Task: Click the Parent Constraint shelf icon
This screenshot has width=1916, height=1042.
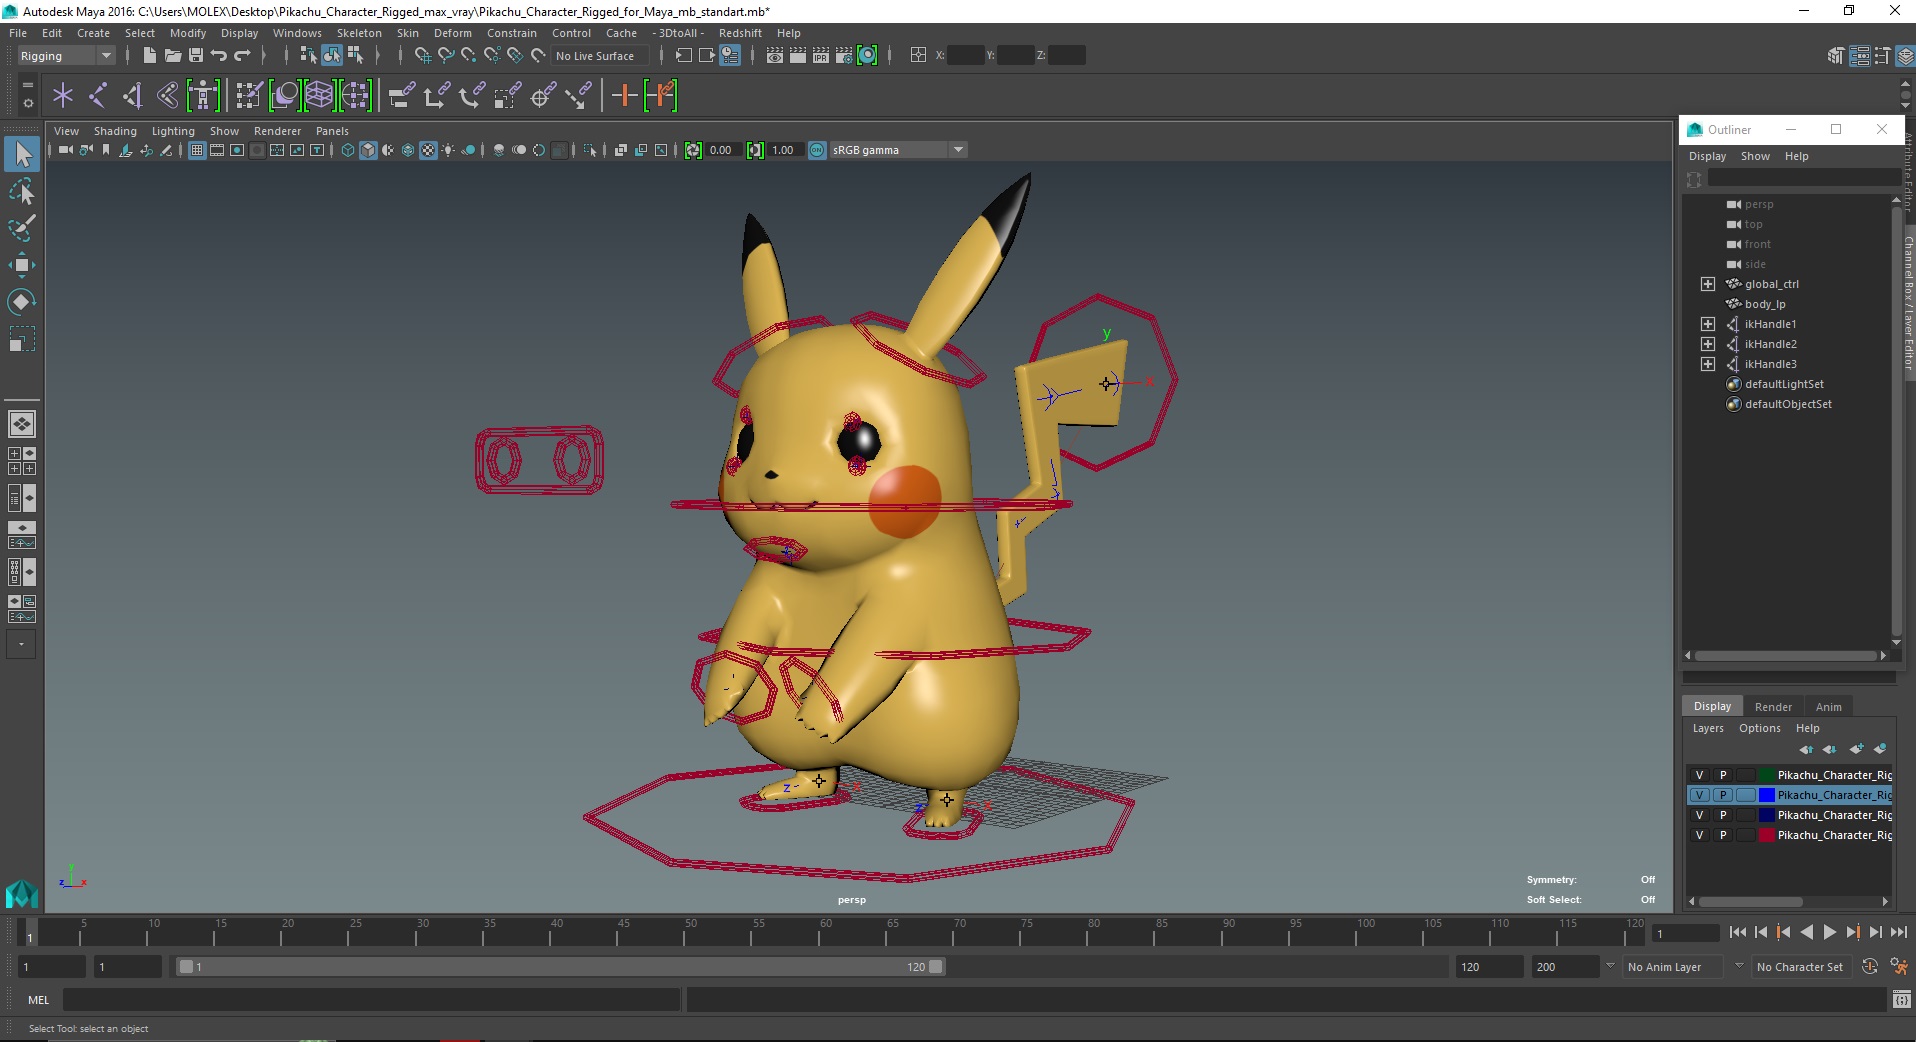Action: [x=401, y=96]
